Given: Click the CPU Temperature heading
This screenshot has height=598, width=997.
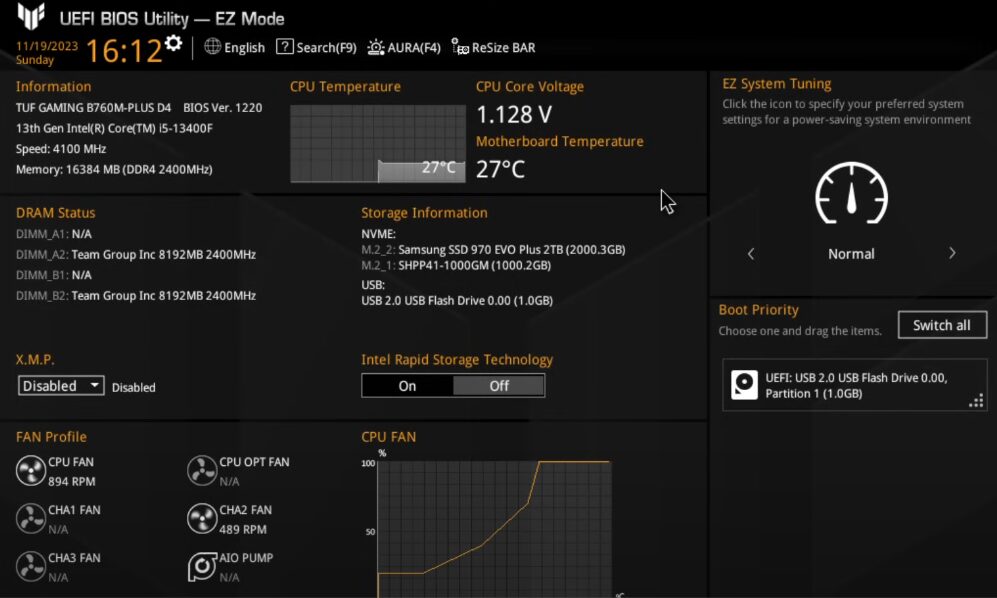Looking at the screenshot, I should click(x=346, y=87).
